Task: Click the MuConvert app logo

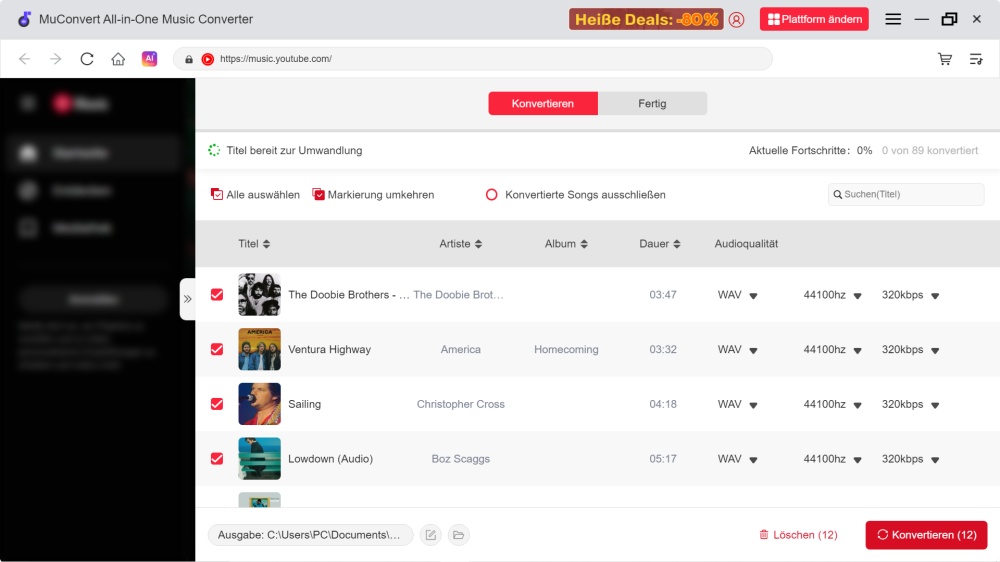Action: point(24,19)
